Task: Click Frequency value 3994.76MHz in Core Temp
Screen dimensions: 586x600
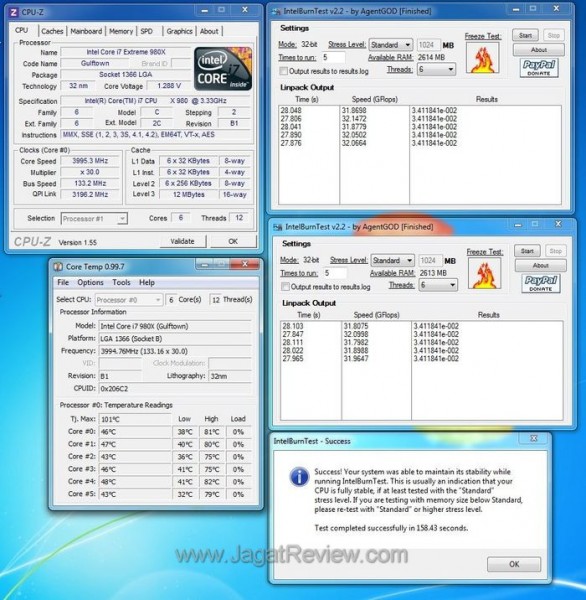Action: 175,351
